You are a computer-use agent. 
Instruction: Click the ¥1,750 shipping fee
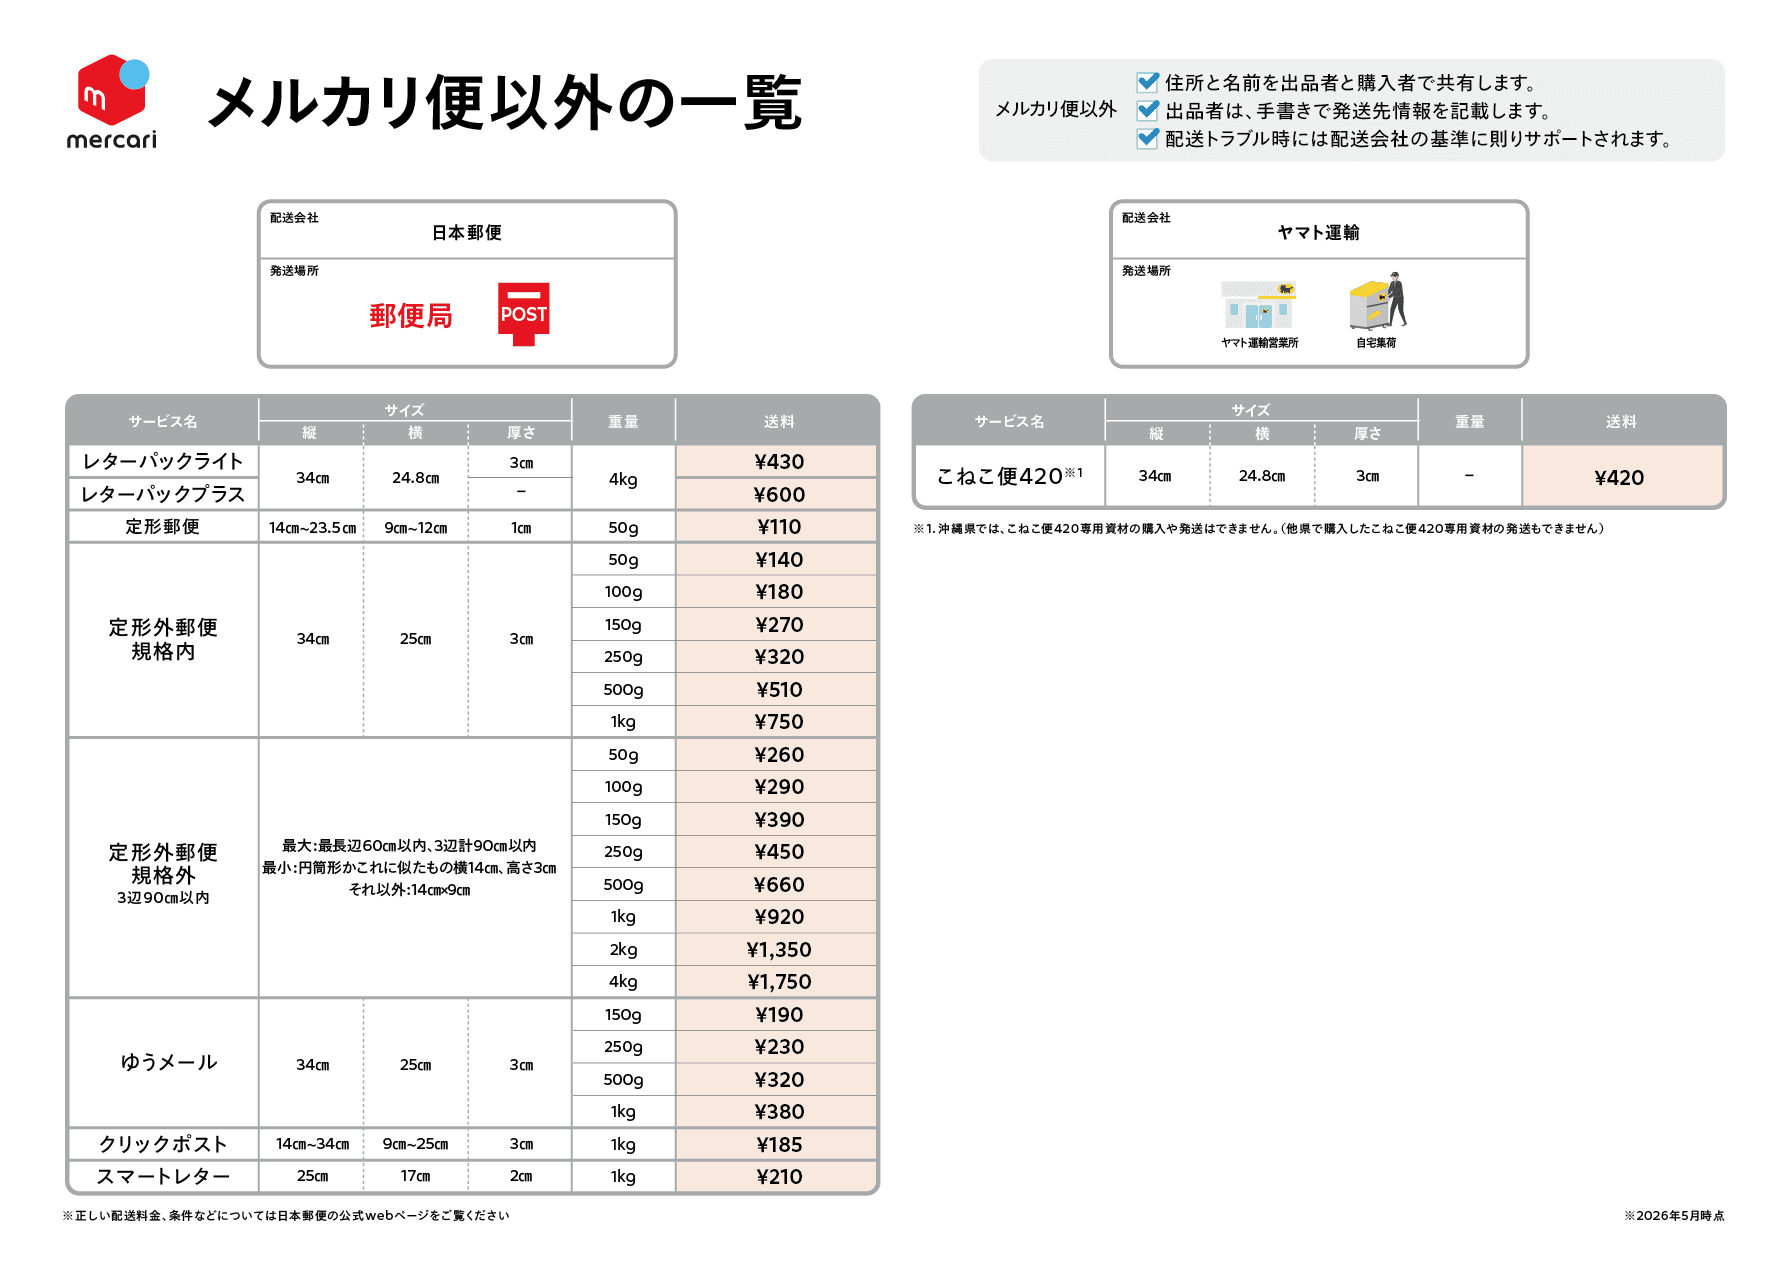click(x=779, y=982)
